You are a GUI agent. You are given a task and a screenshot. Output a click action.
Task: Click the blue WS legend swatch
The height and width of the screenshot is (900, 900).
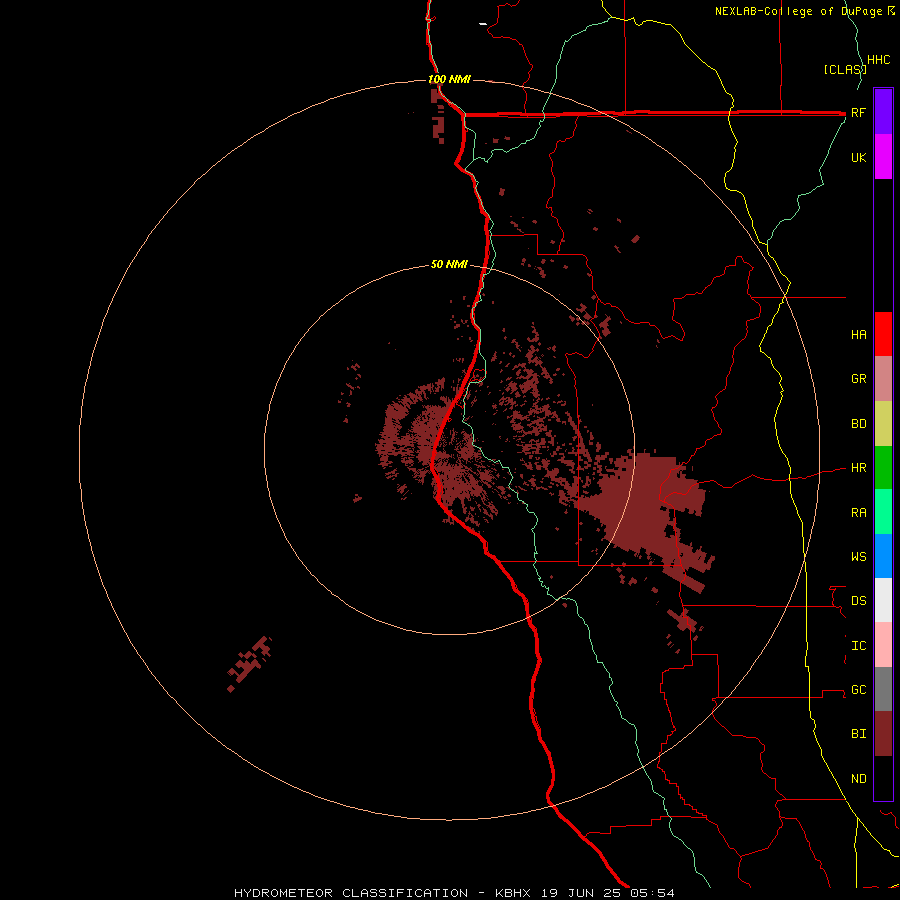pyautogui.click(x=883, y=556)
